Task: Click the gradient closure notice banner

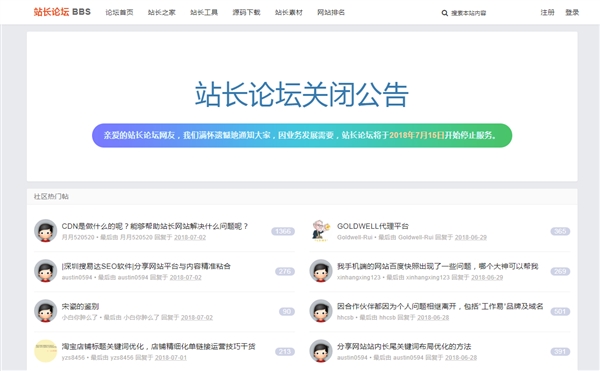Action: (x=302, y=135)
